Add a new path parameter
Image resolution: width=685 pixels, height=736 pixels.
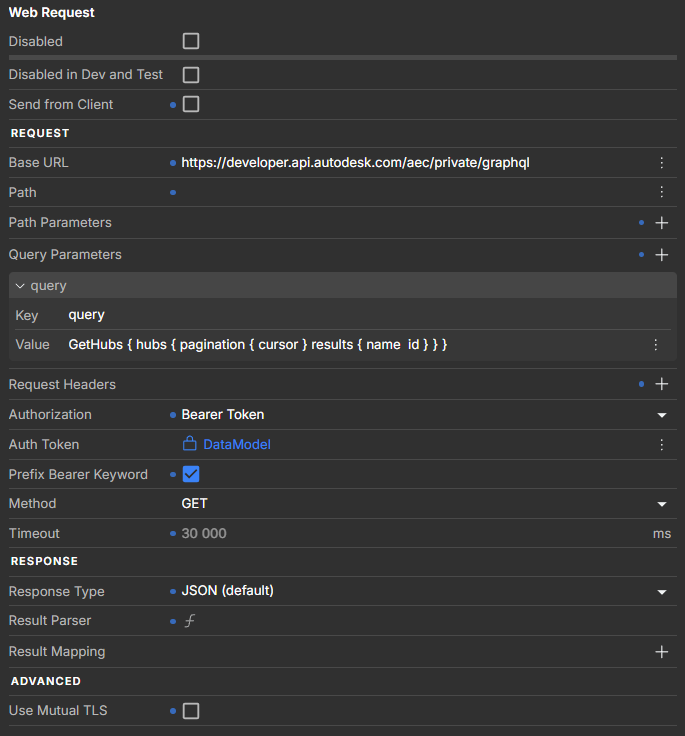(661, 223)
